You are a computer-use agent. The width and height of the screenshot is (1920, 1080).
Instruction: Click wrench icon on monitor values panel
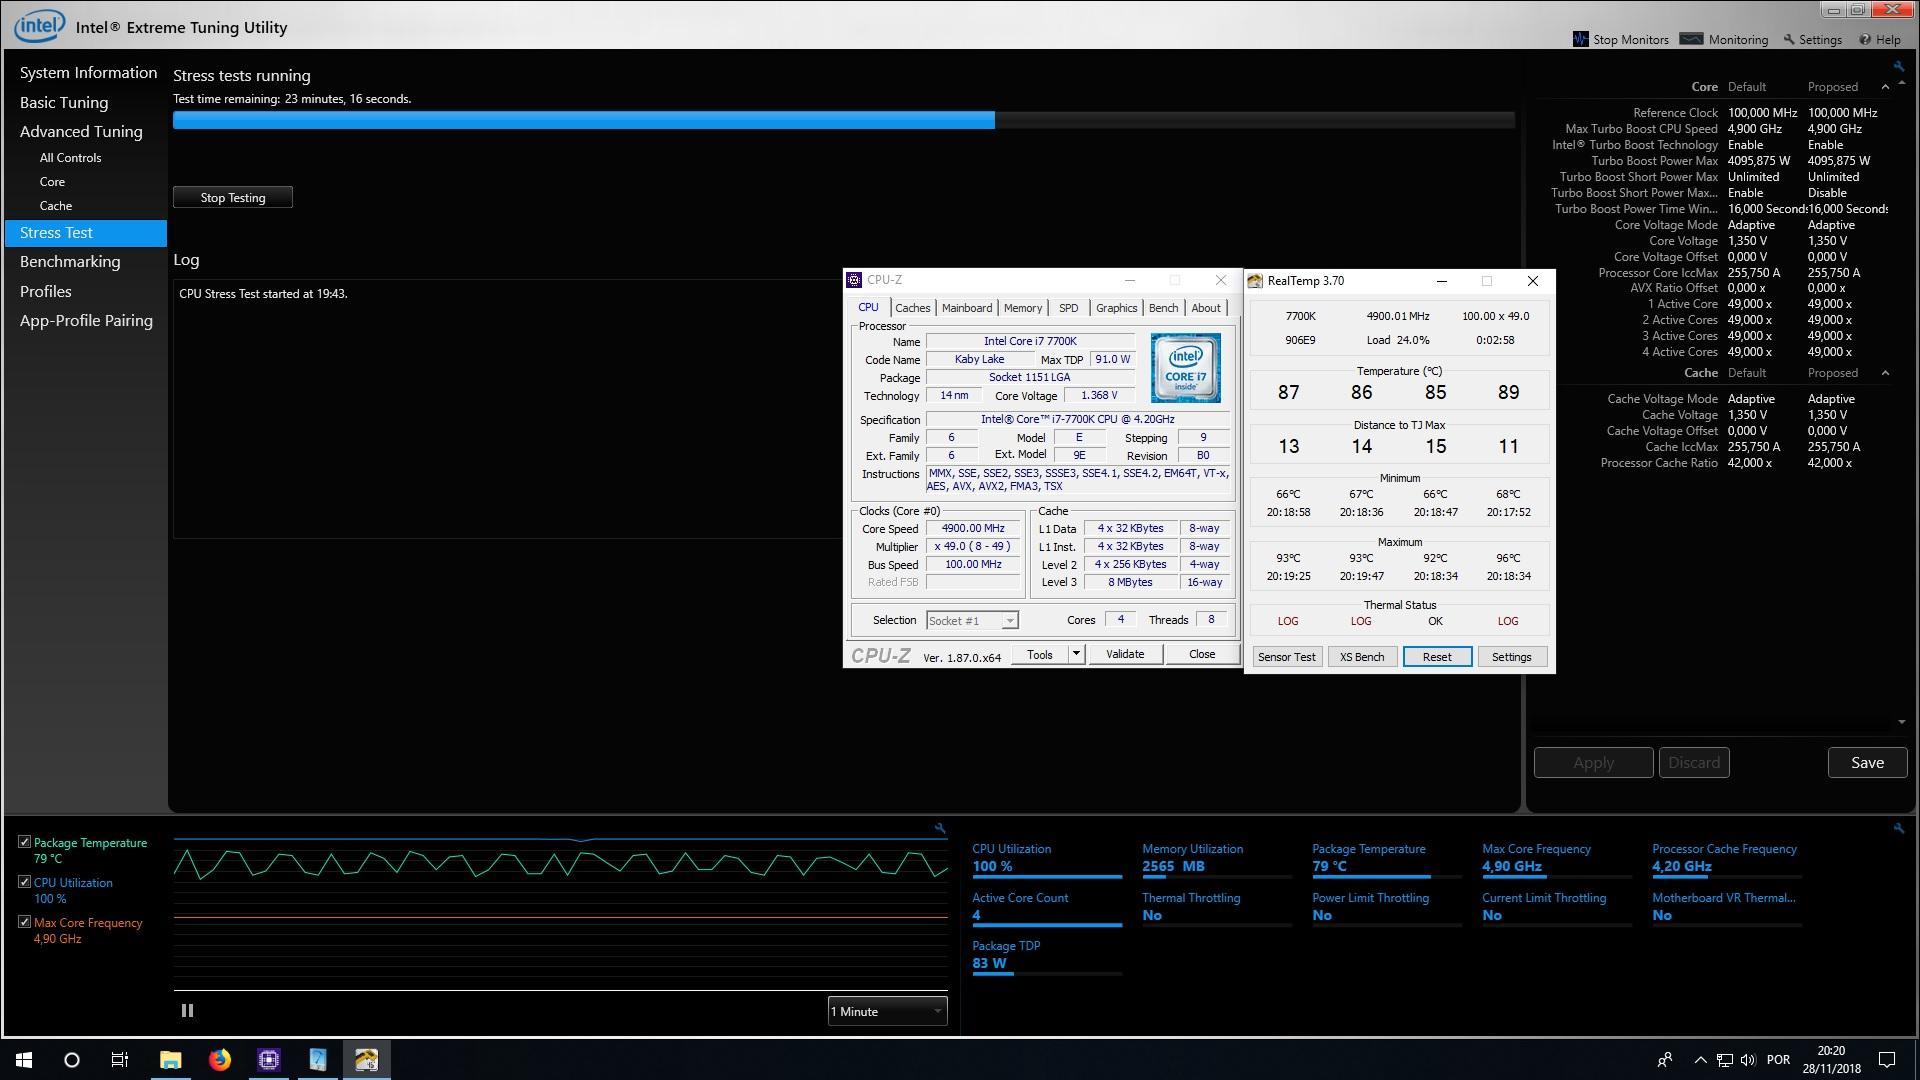1898,828
